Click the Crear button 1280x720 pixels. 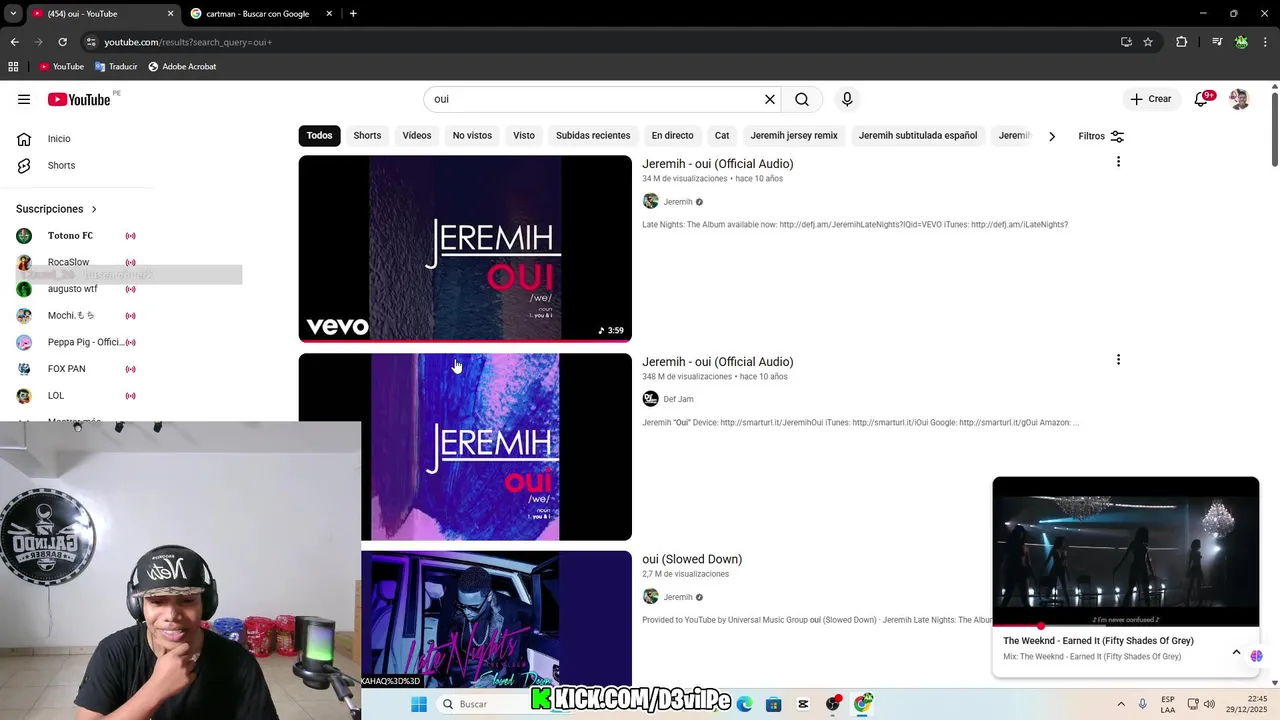coord(1150,99)
